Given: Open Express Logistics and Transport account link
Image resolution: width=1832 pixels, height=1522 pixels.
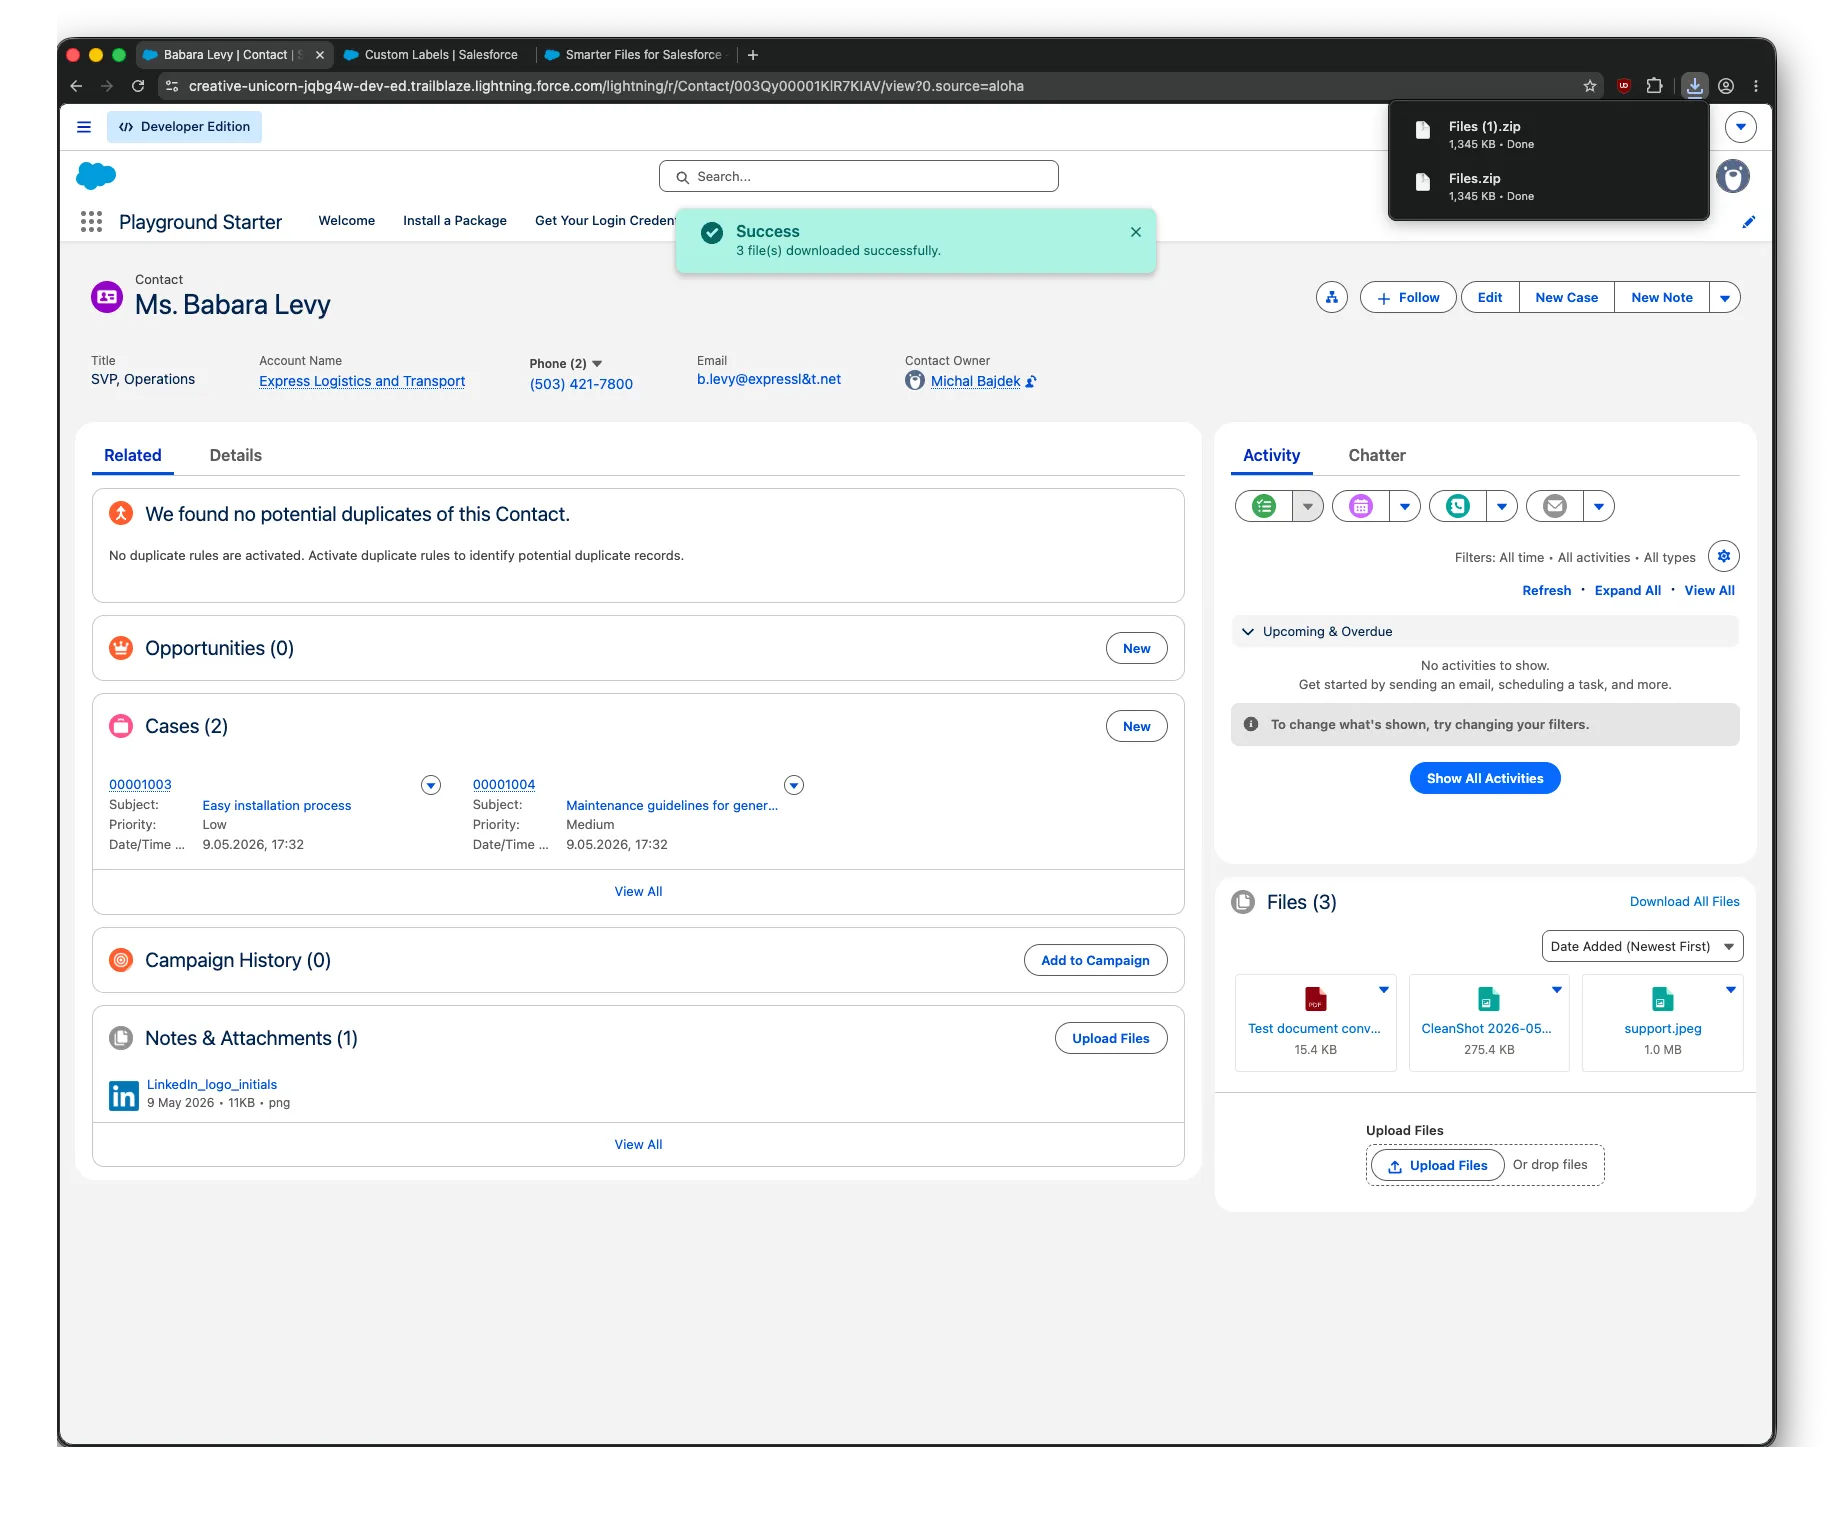Looking at the screenshot, I should tap(362, 381).
